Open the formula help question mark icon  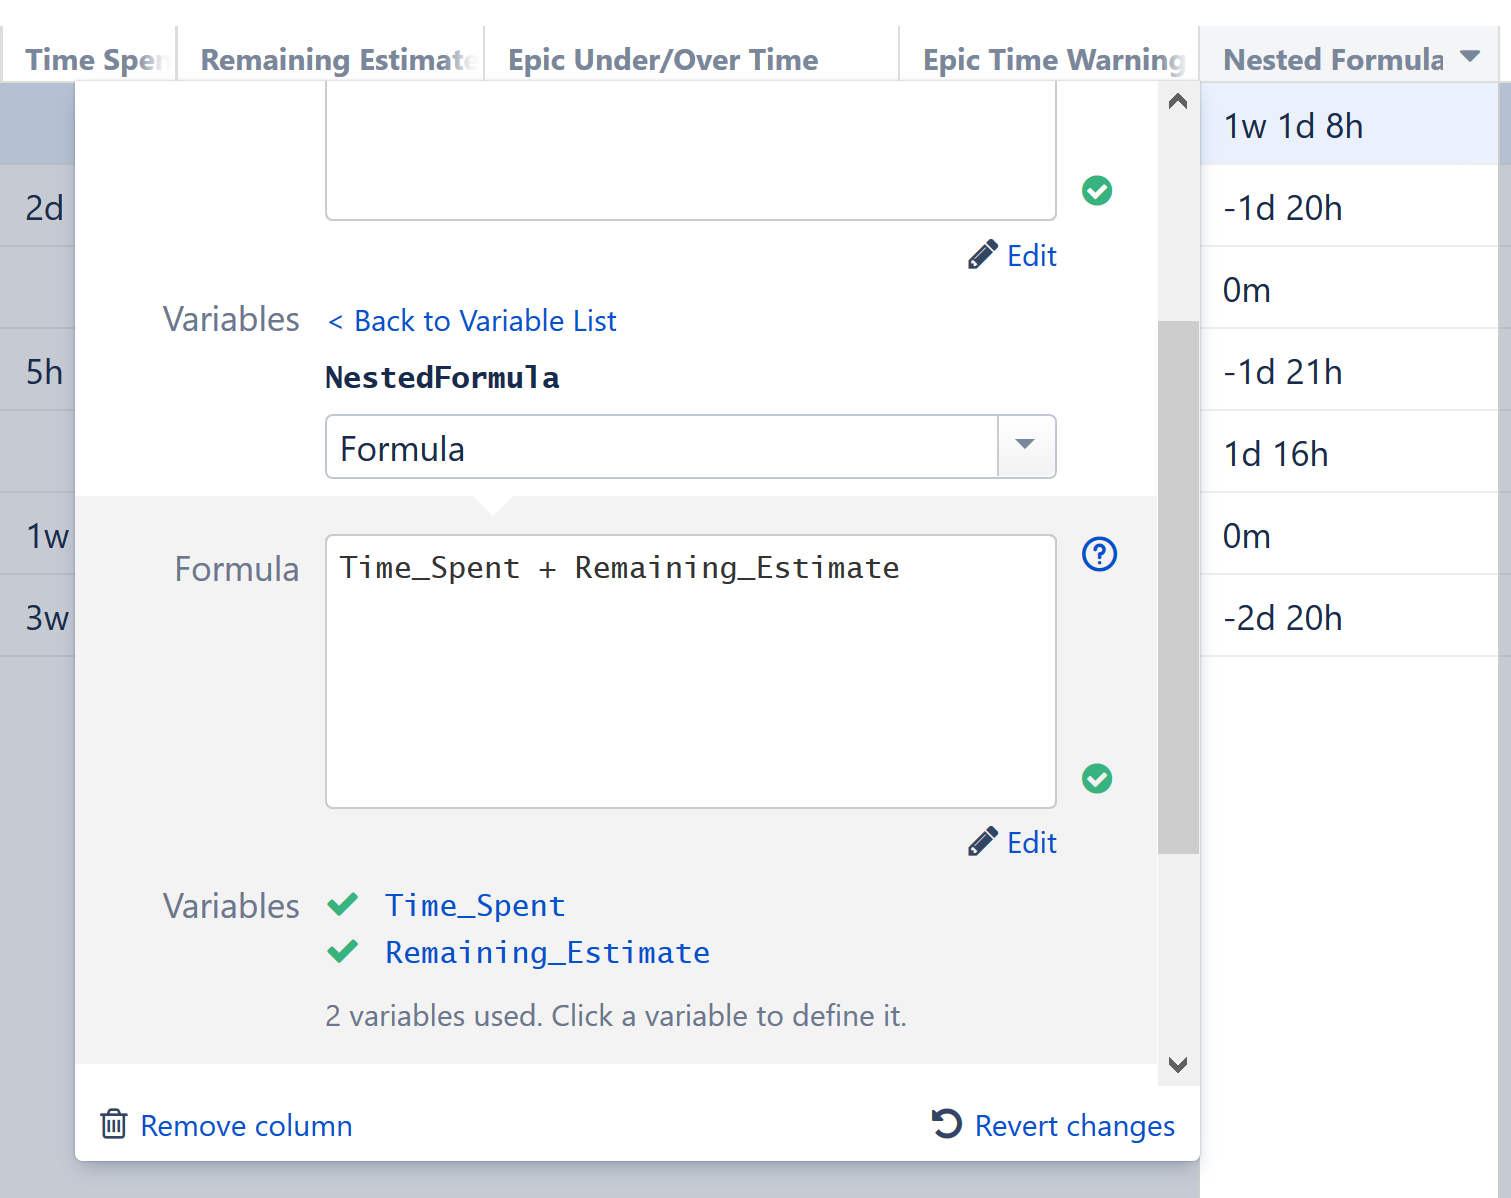coord(1099,554)
